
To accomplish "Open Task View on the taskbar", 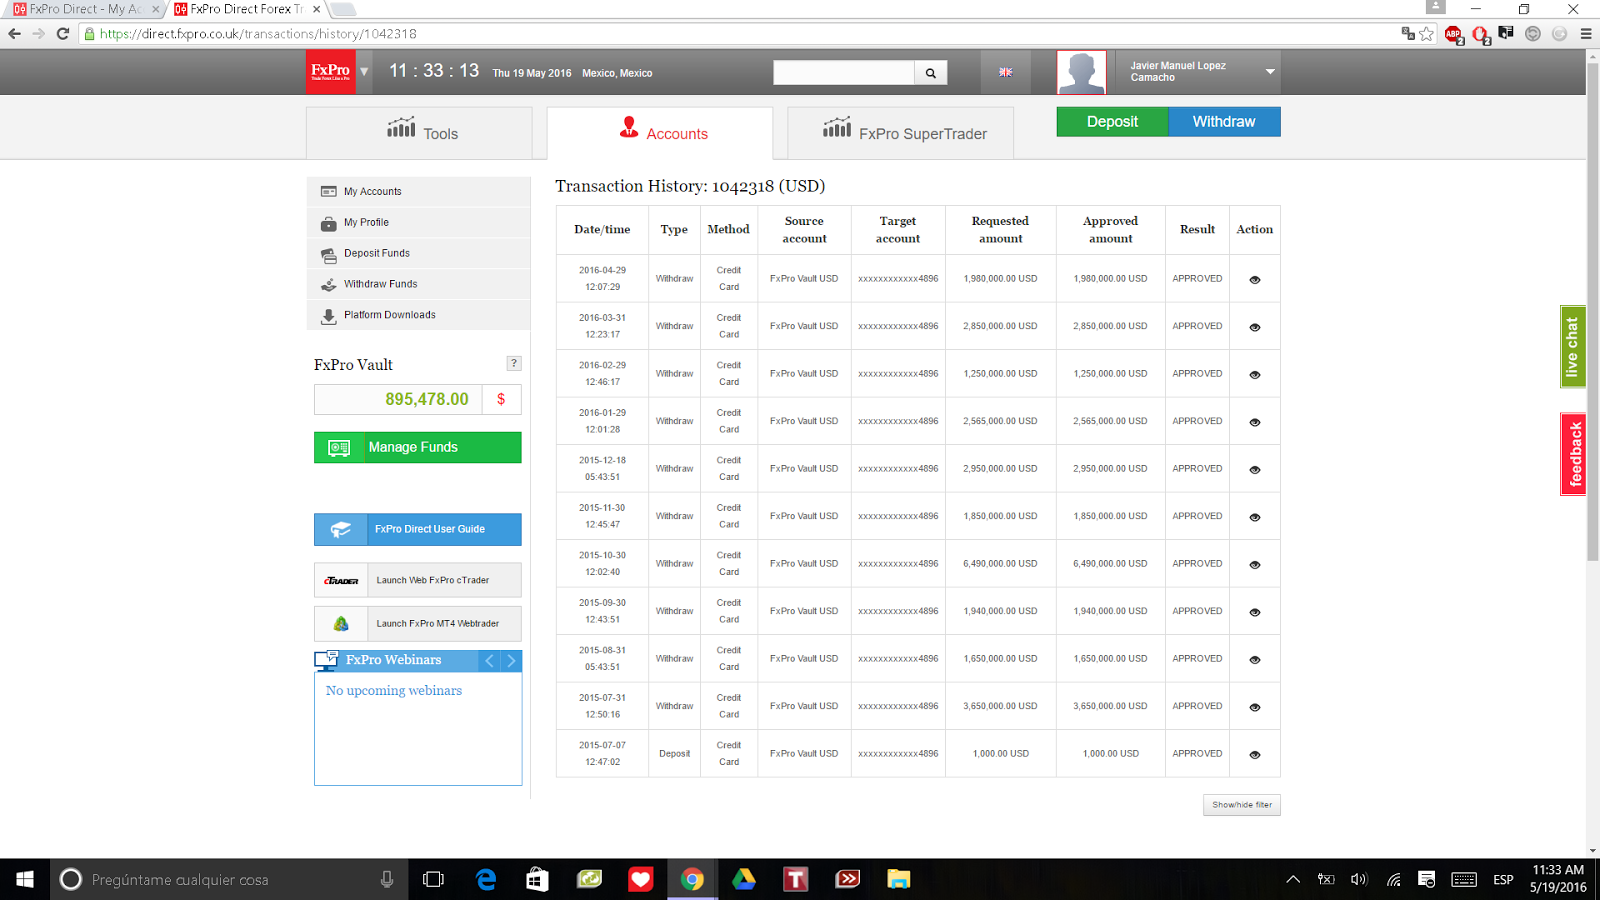I will [x=433, y=879].
